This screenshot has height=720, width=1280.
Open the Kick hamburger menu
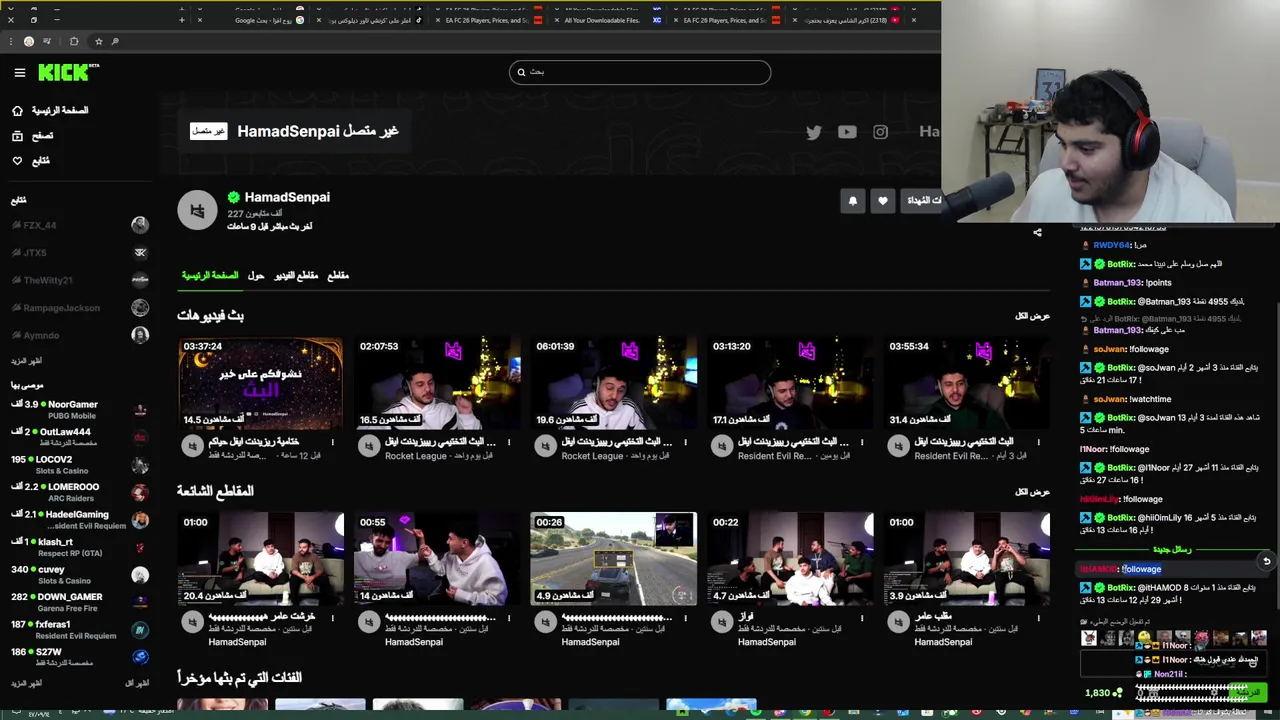(19, 72)
